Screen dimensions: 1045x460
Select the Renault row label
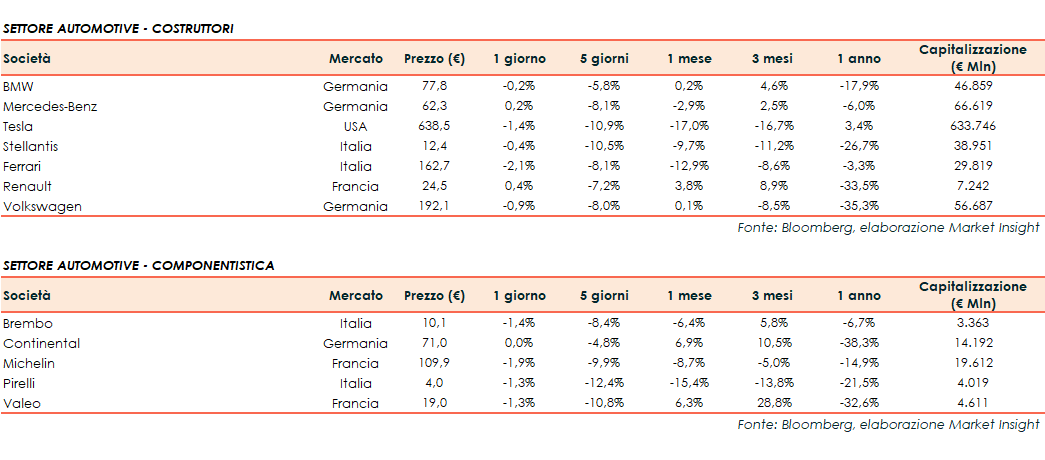click(27, 186)
